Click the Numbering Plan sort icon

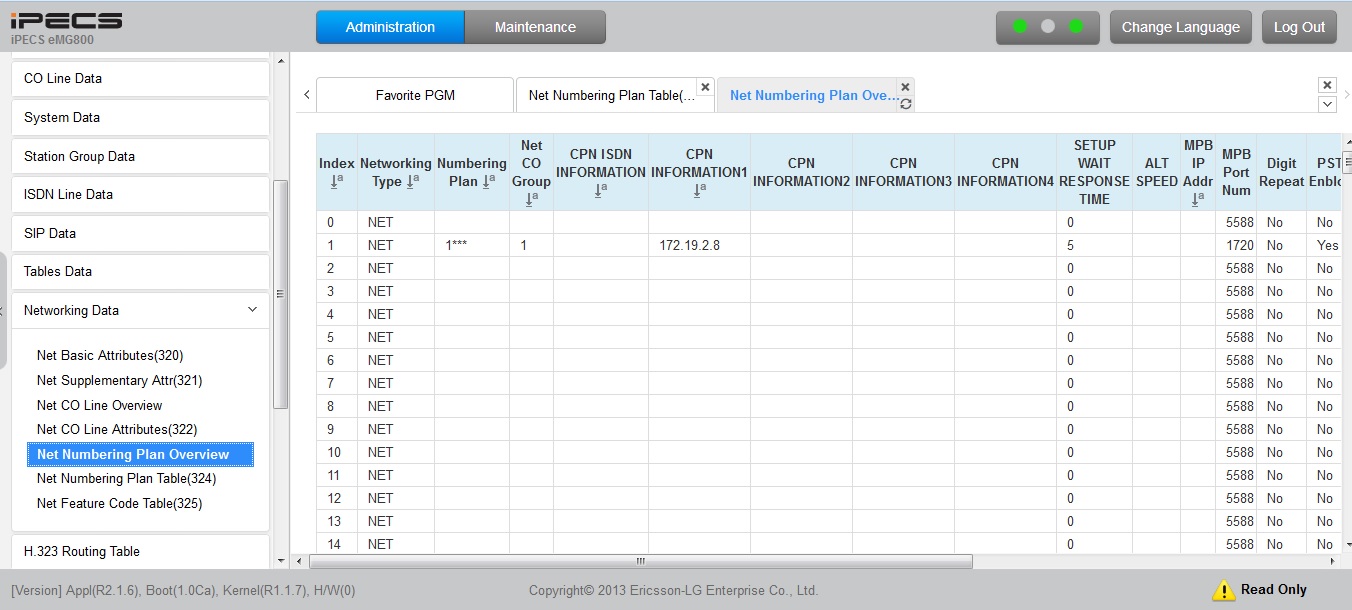(x=488, y=181)
